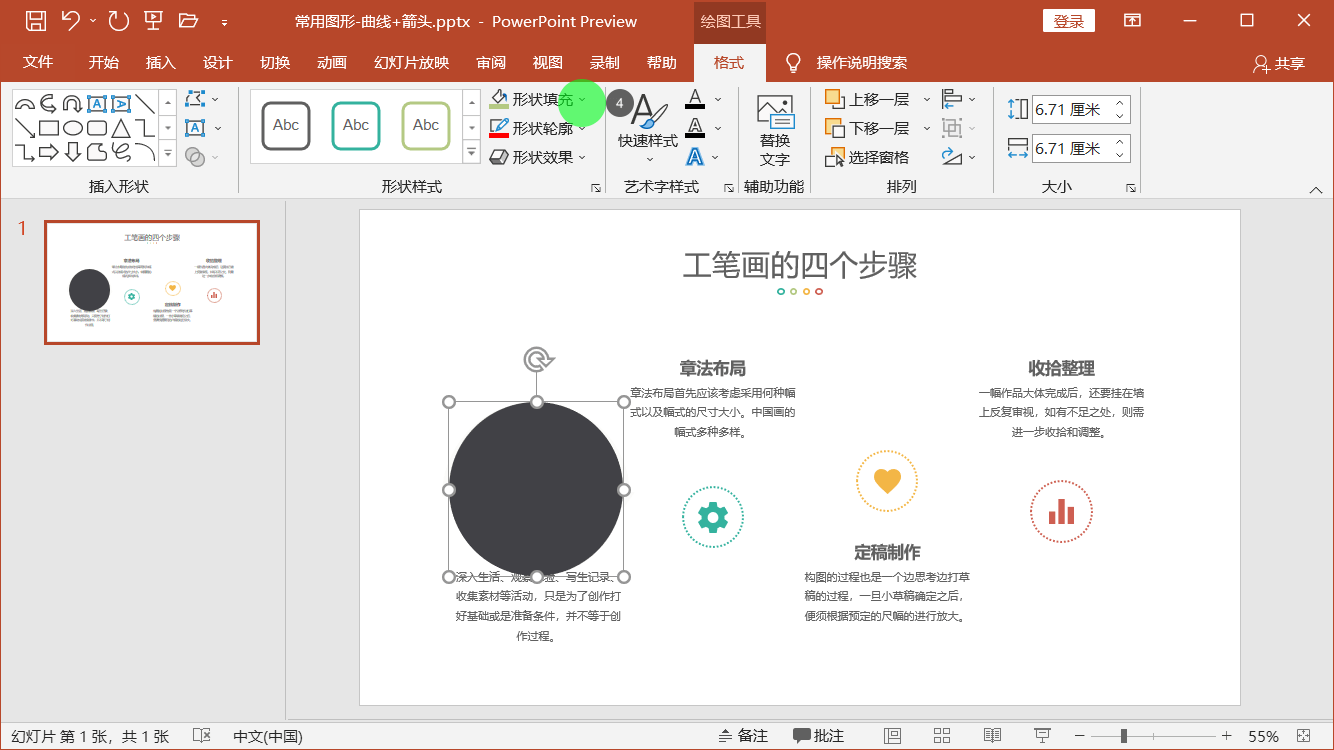Screen dimensions: 1334x750
Task: Click the draw Text Box icon
Action: [195, 128]
